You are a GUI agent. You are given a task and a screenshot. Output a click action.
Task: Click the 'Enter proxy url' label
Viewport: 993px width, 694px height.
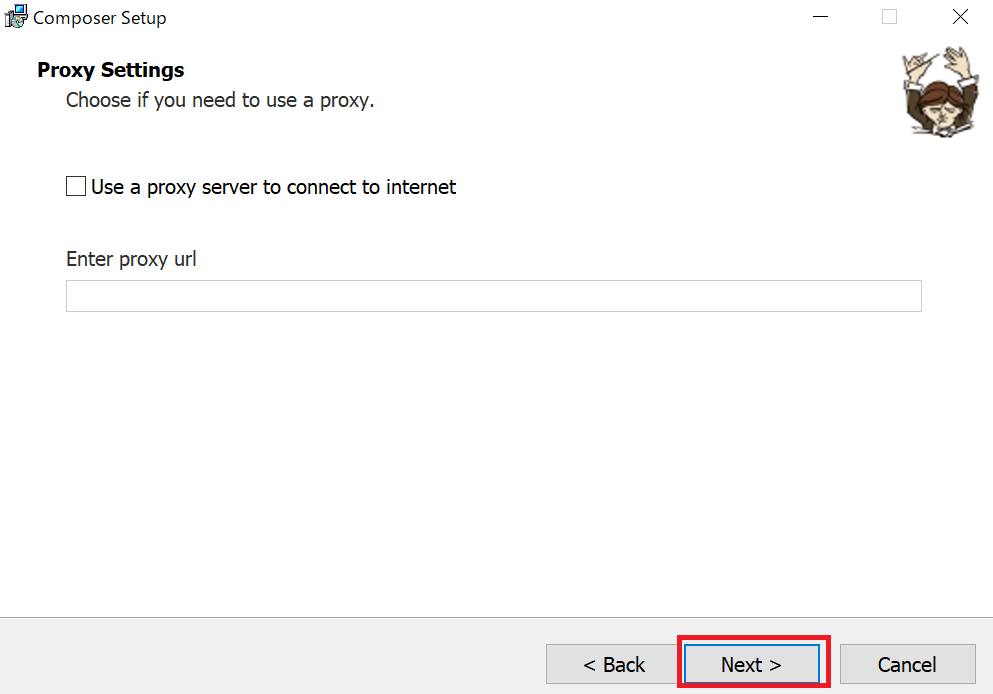click(131, 259)
